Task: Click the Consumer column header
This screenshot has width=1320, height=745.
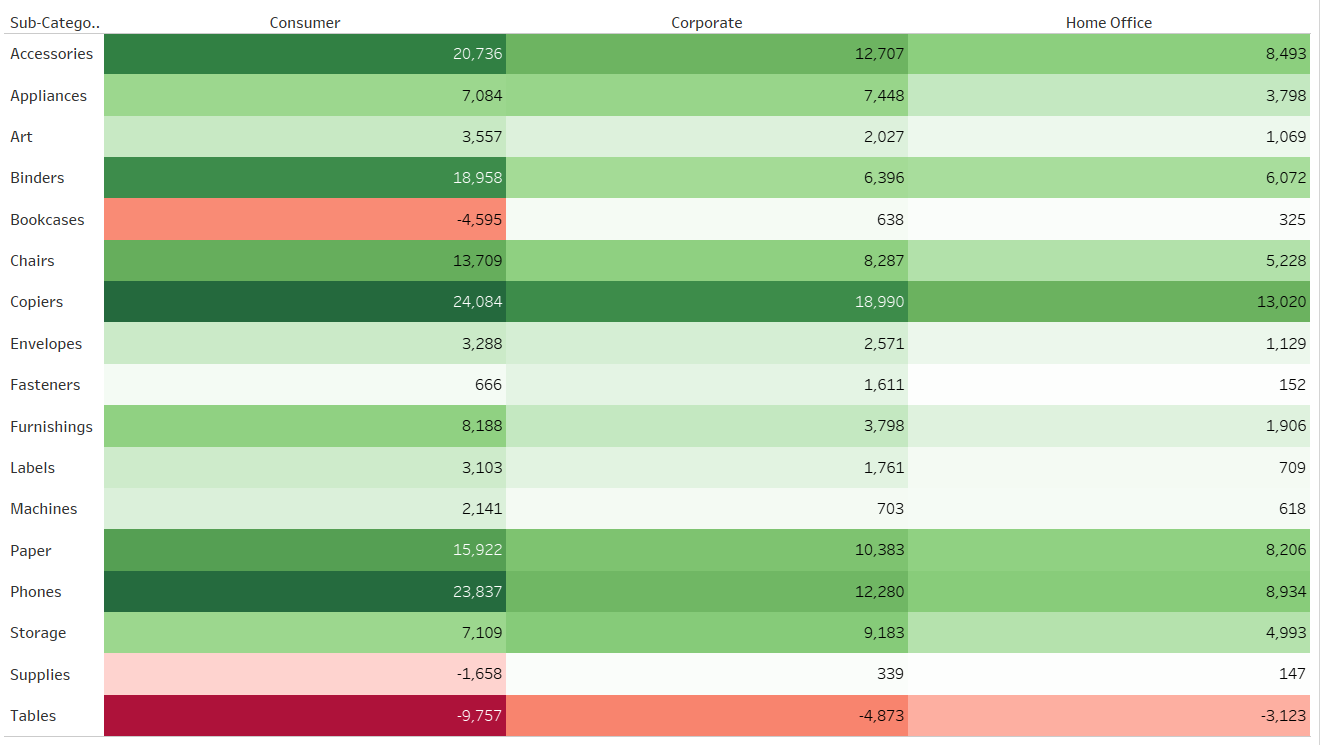Action: 305,23
